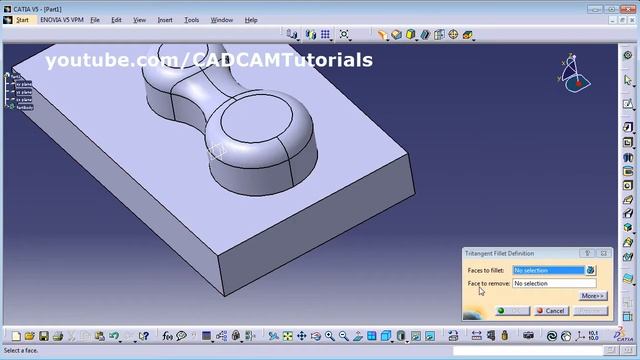Click the OK button in fillet dialog
Screen dimensions: 640x360
pyautogui.click(x=512, y=311)
